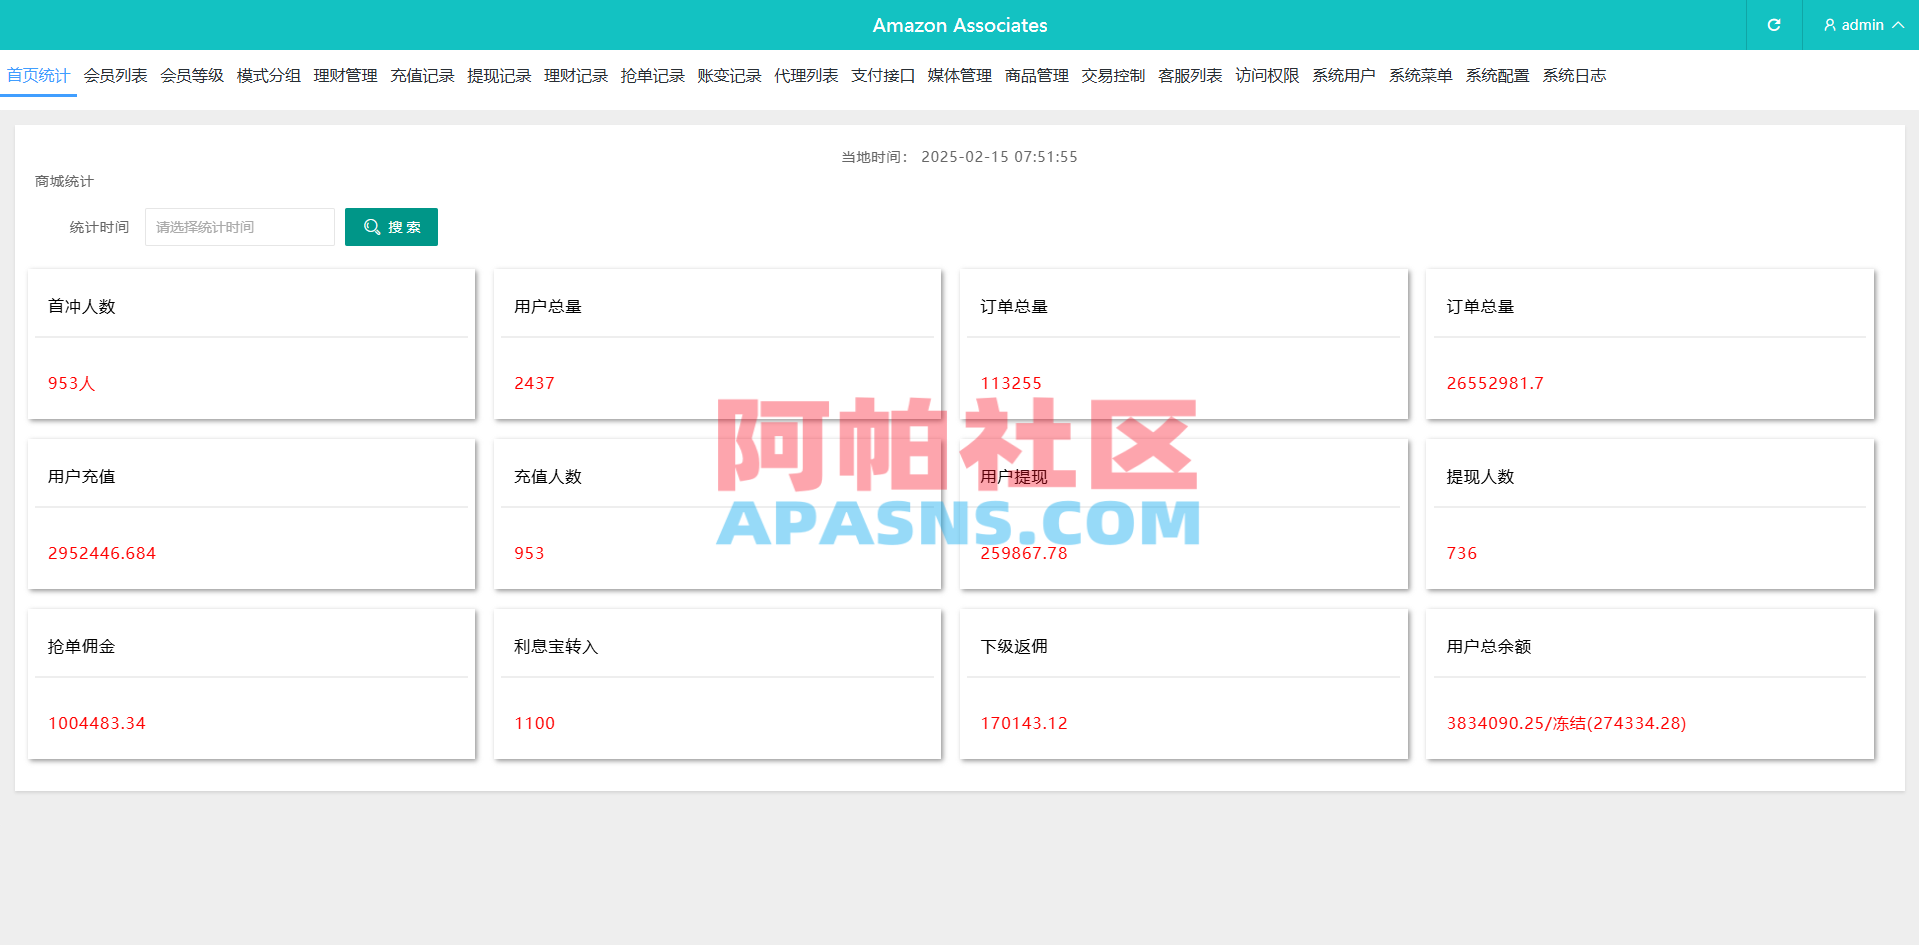Open the 系统配置 settings section
This screenshot has height=945, width=1919.
[1497, 75]
